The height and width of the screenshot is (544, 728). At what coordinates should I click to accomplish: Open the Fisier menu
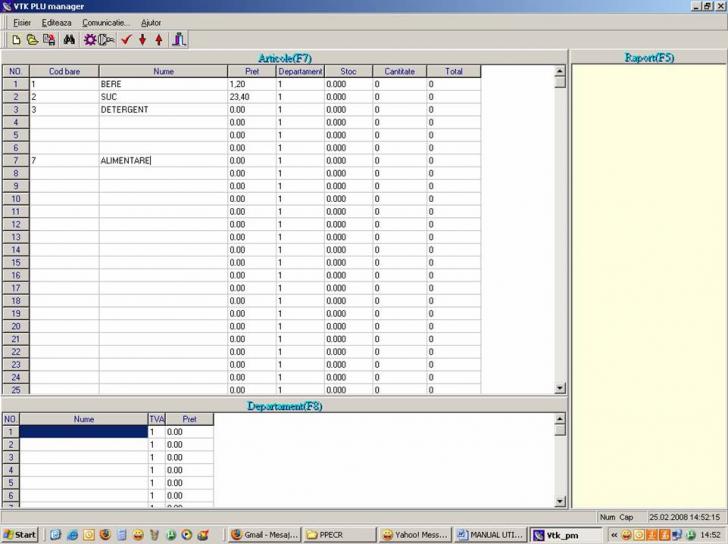(22, 22)
